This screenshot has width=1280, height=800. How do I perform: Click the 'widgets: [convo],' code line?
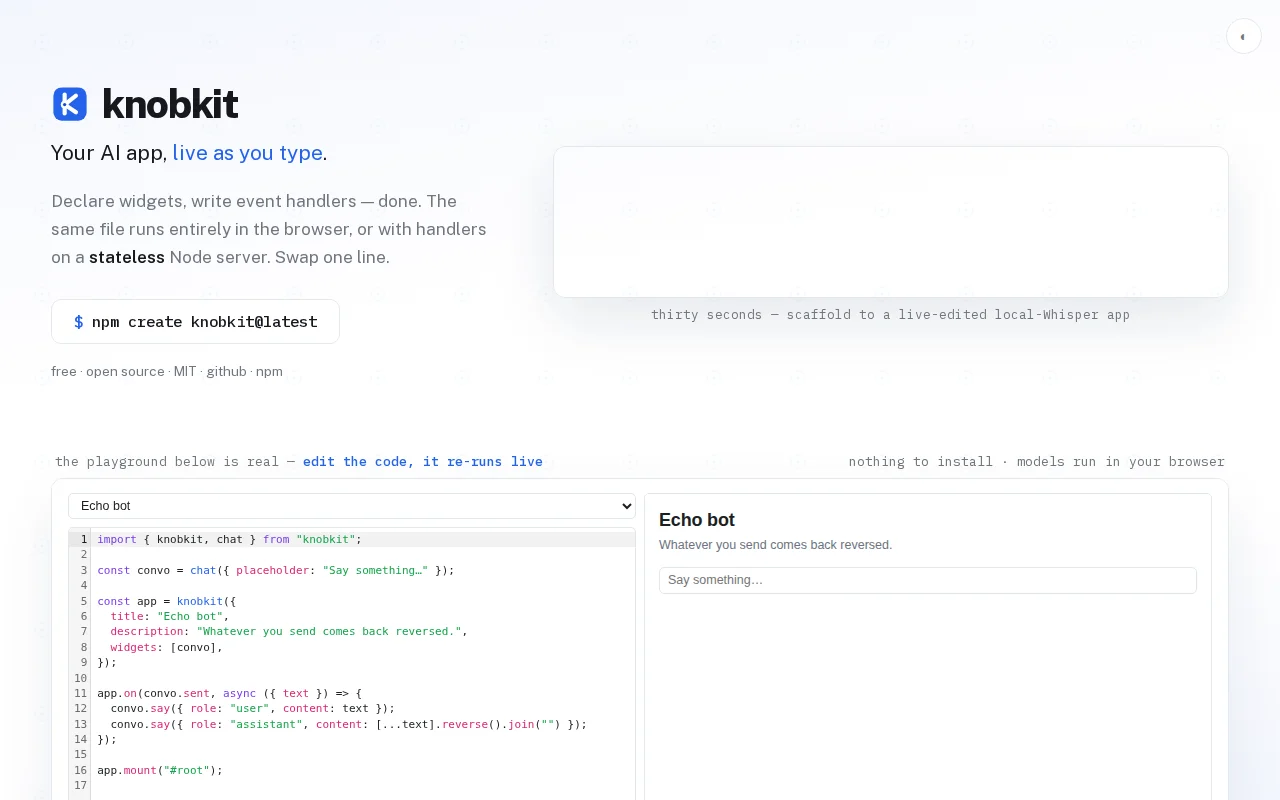[x=166, y=647]
